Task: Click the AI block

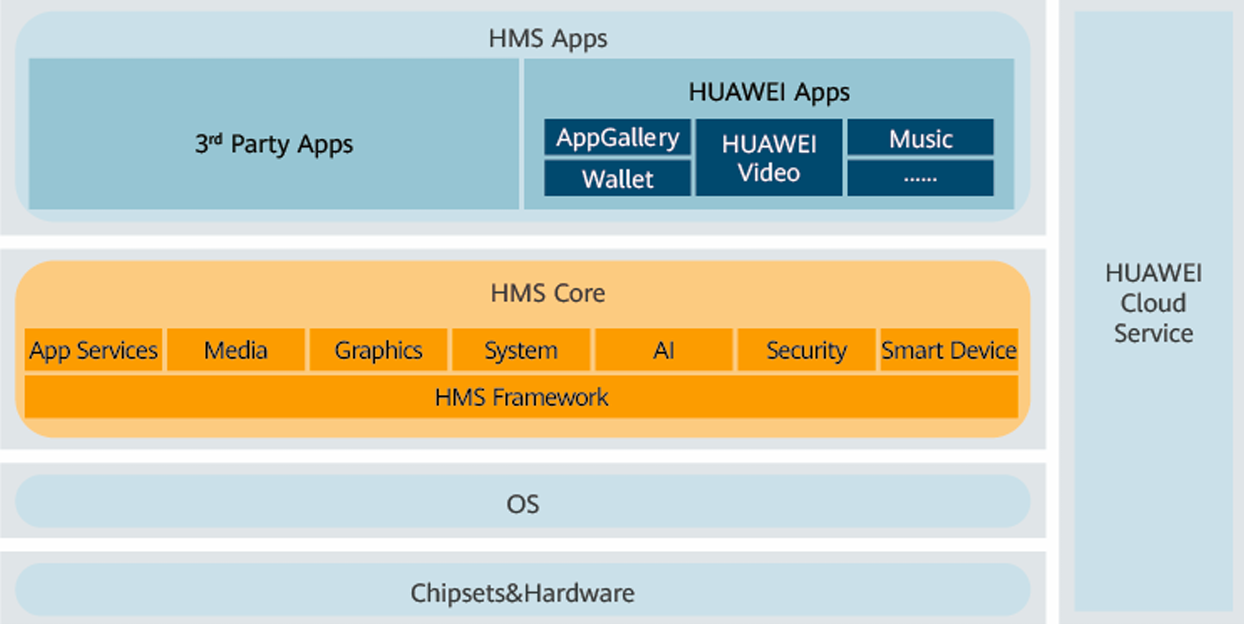Action: tap(664, 350)
